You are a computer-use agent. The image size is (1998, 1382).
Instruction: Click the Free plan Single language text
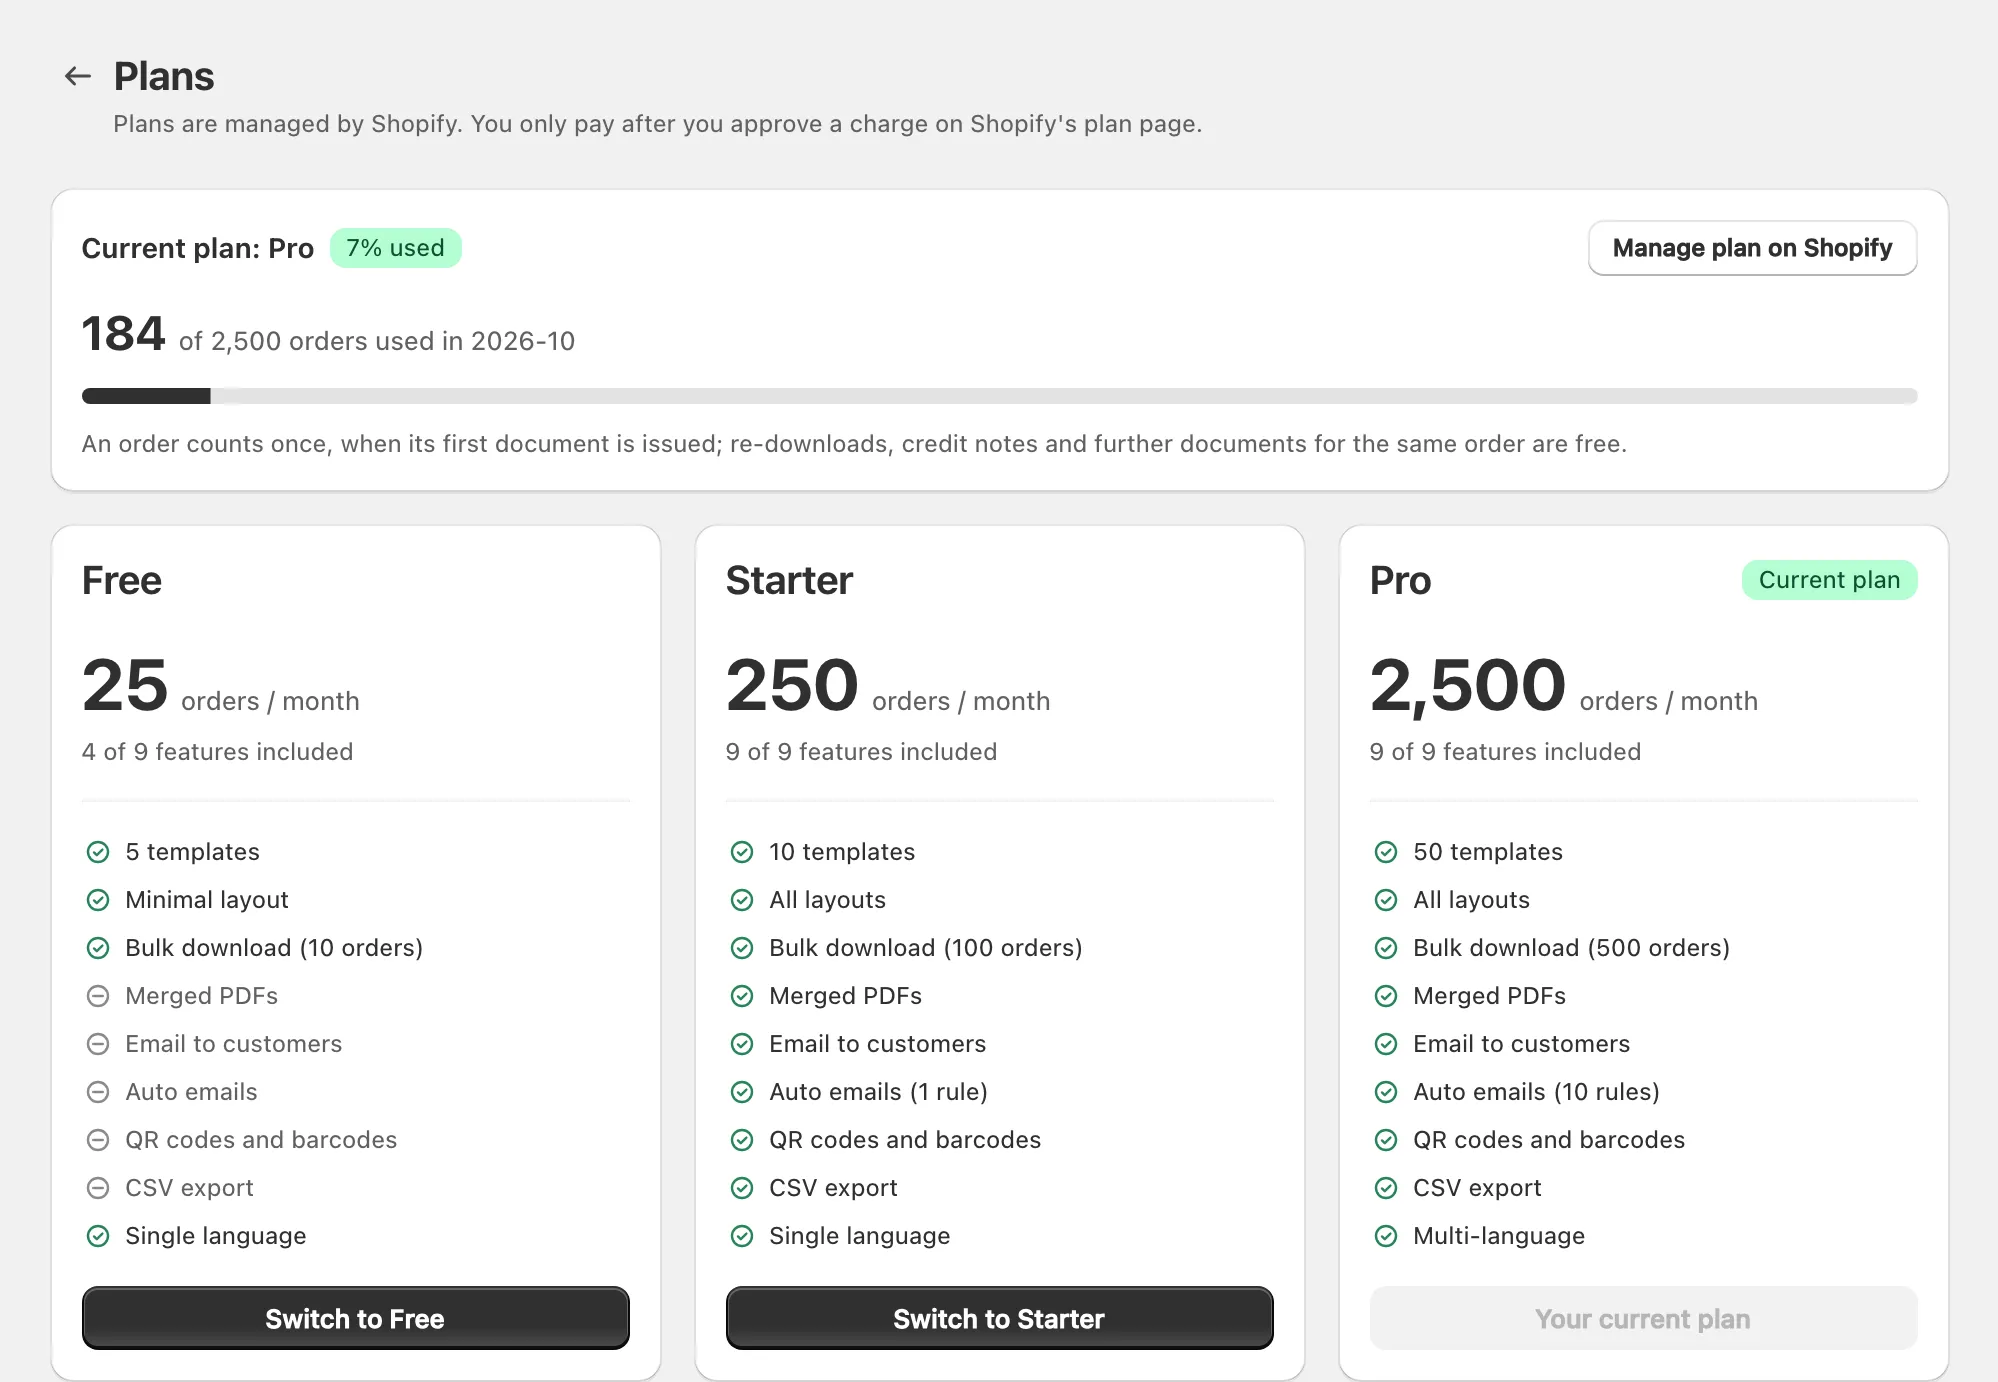click(x=216, y=1236)
